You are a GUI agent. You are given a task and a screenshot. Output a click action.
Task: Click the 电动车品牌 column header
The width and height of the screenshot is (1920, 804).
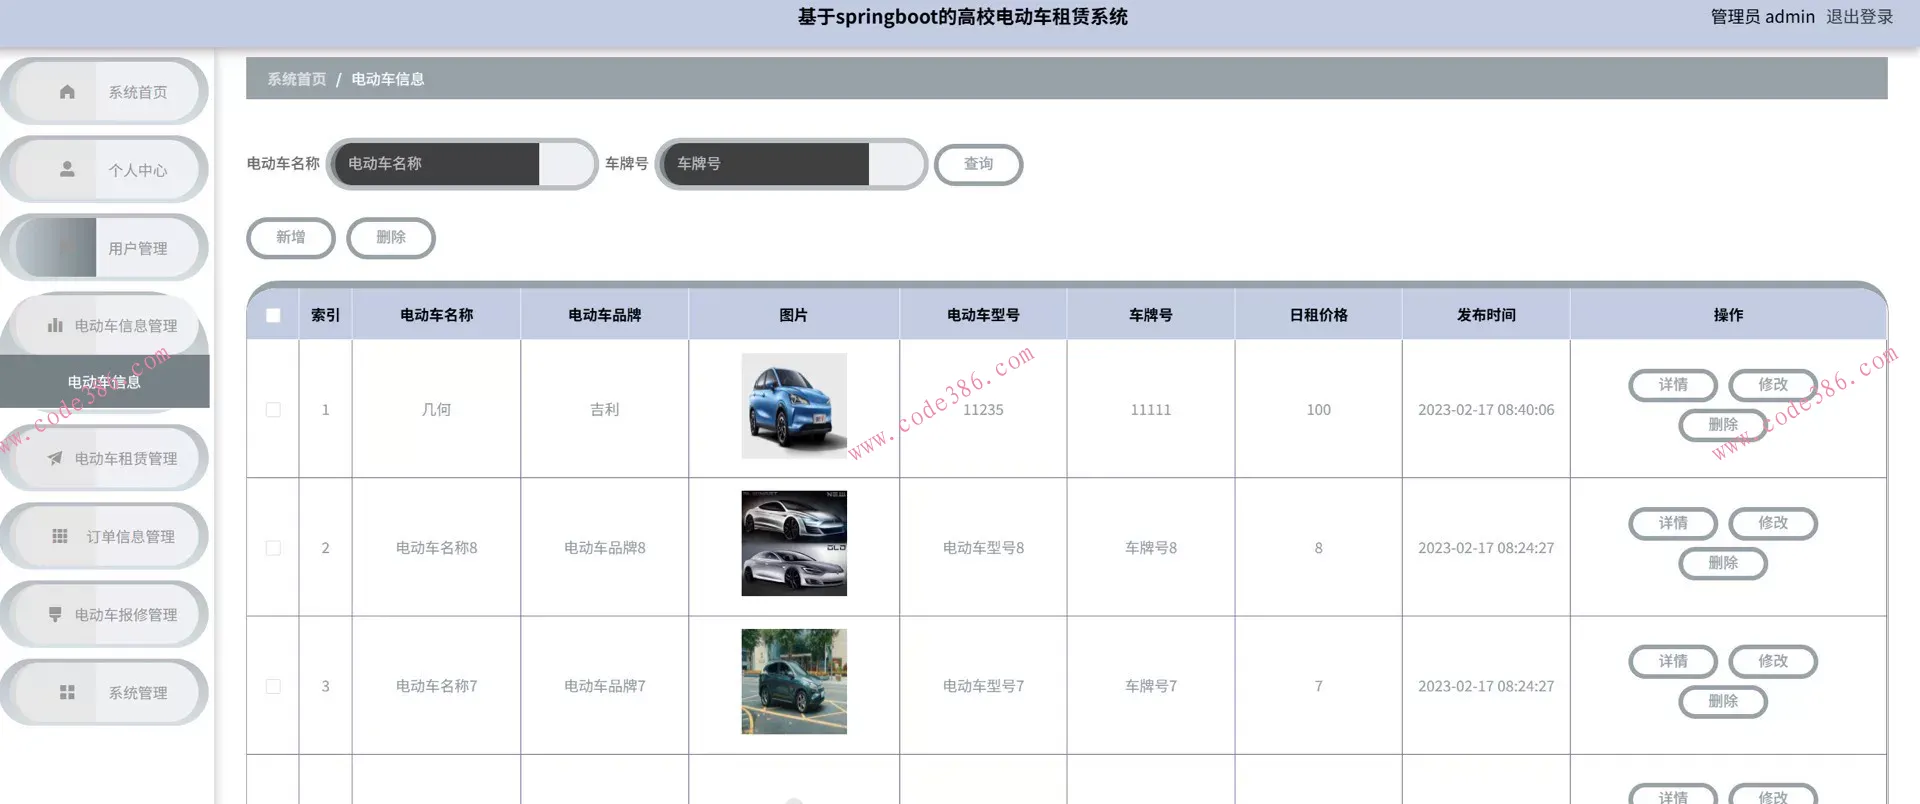click(x=604, y=315)
